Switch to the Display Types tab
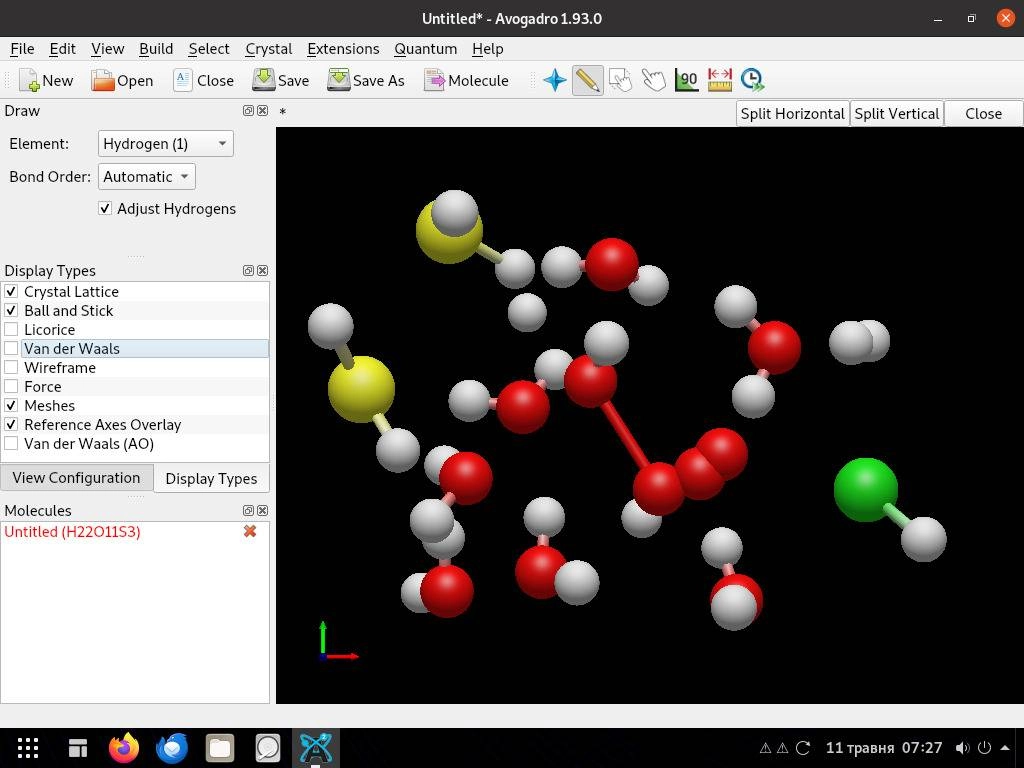This screenshot has width=1024, height=768. (x=212, y=479)
